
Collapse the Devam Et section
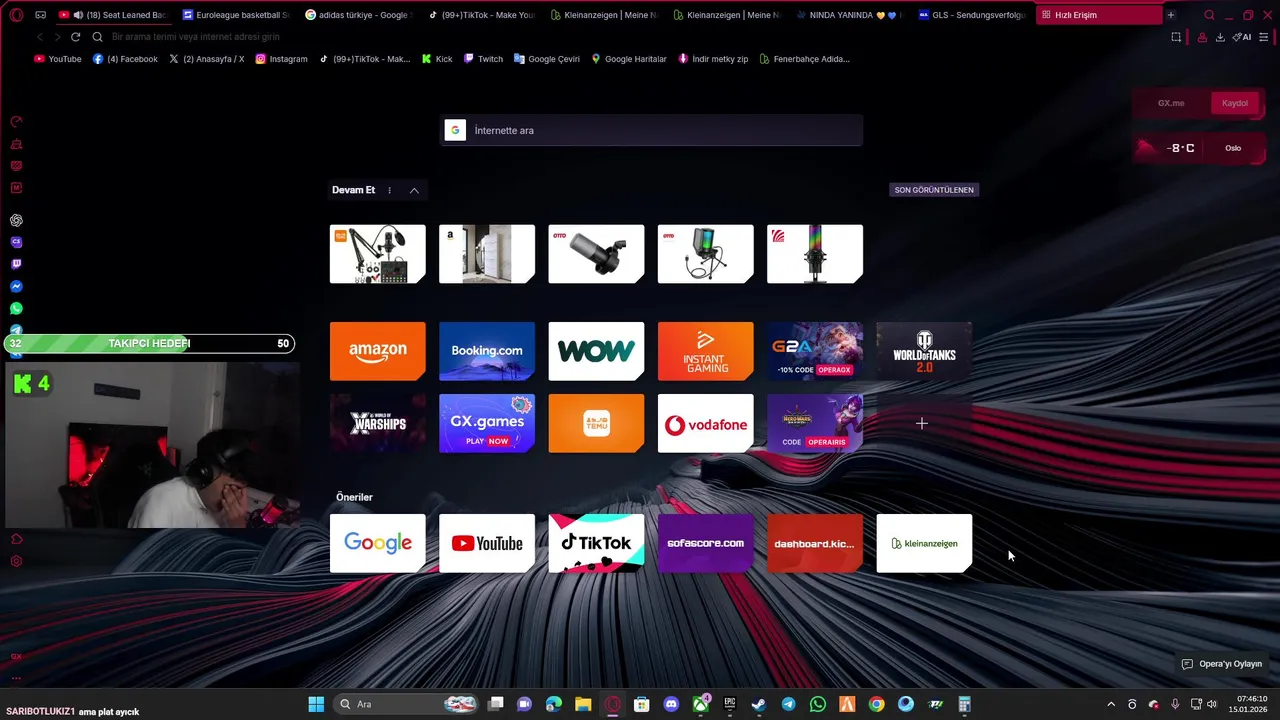(414, 190)
